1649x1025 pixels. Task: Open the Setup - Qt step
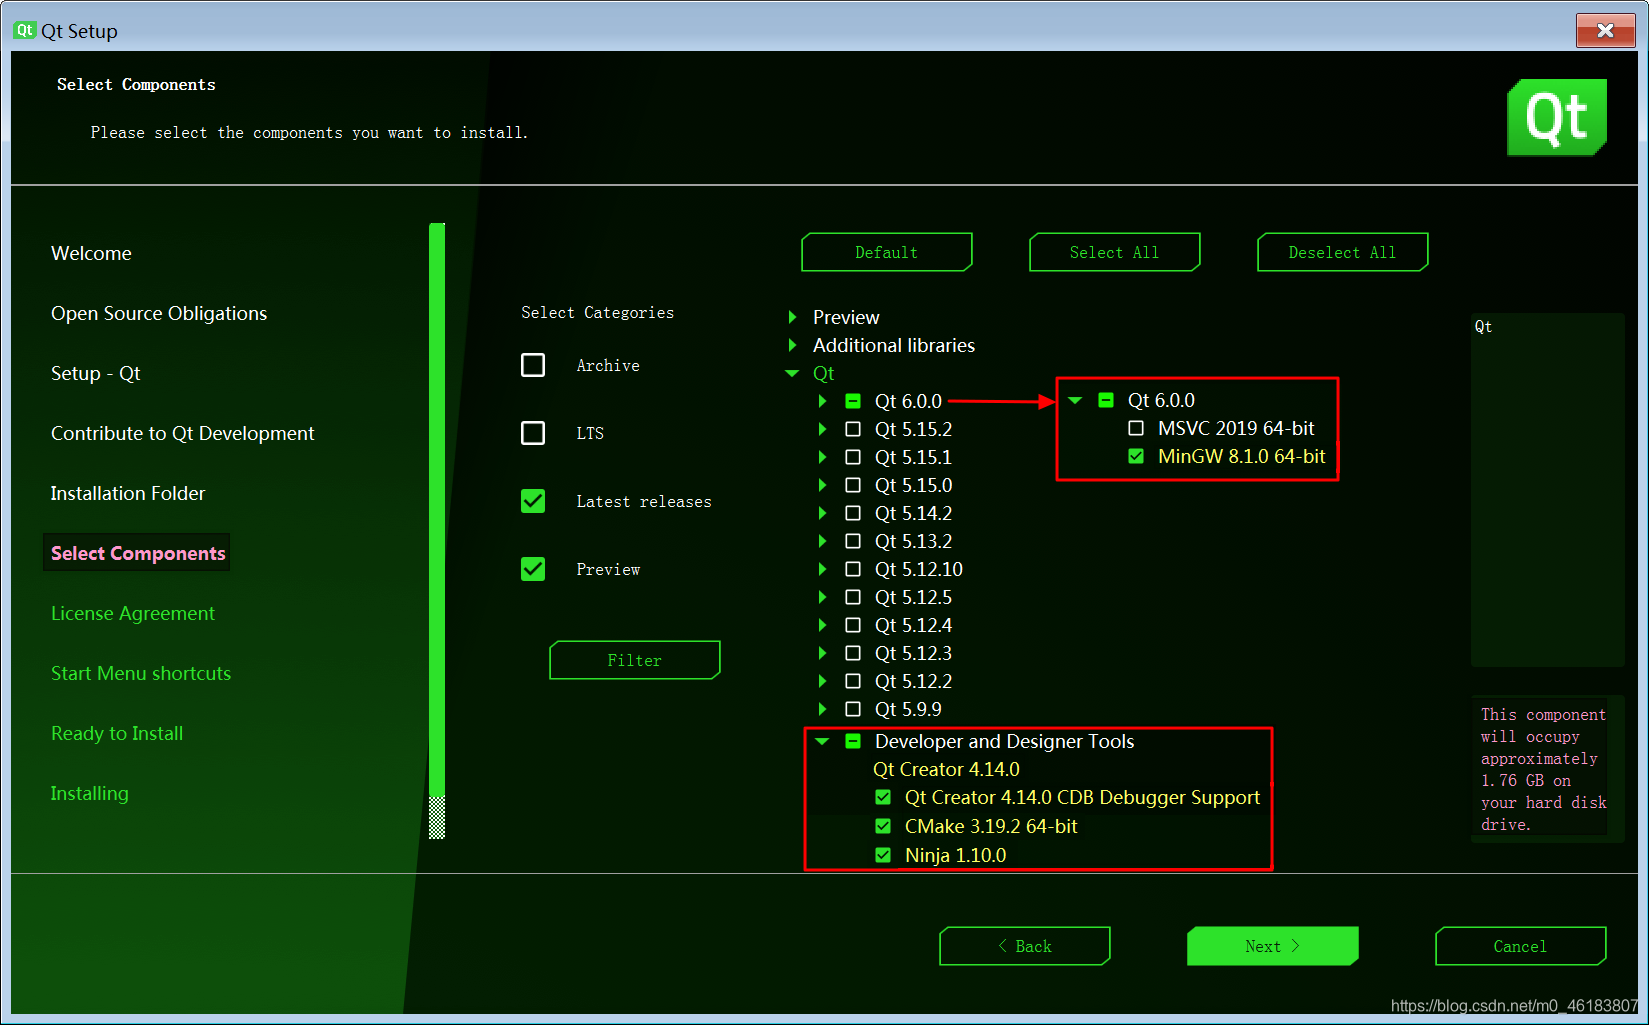pos(96,373)
